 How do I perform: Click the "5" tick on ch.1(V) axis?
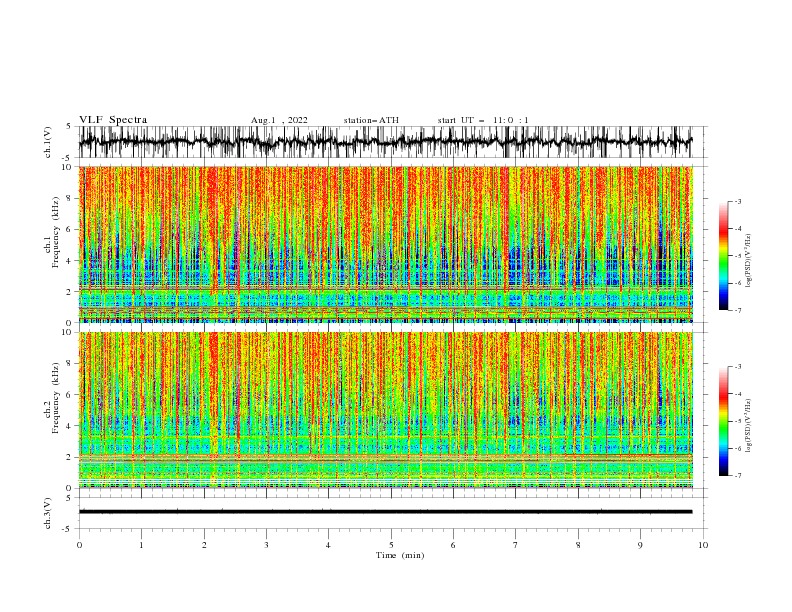68,127
